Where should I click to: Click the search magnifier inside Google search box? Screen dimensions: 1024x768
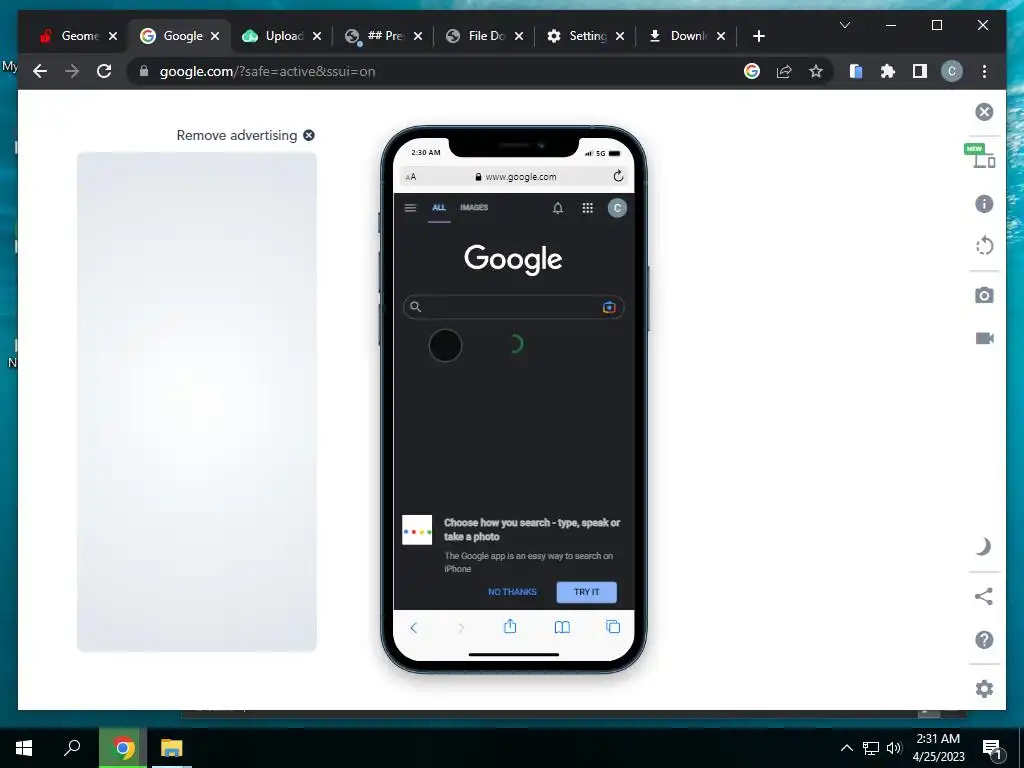point(415,307)
